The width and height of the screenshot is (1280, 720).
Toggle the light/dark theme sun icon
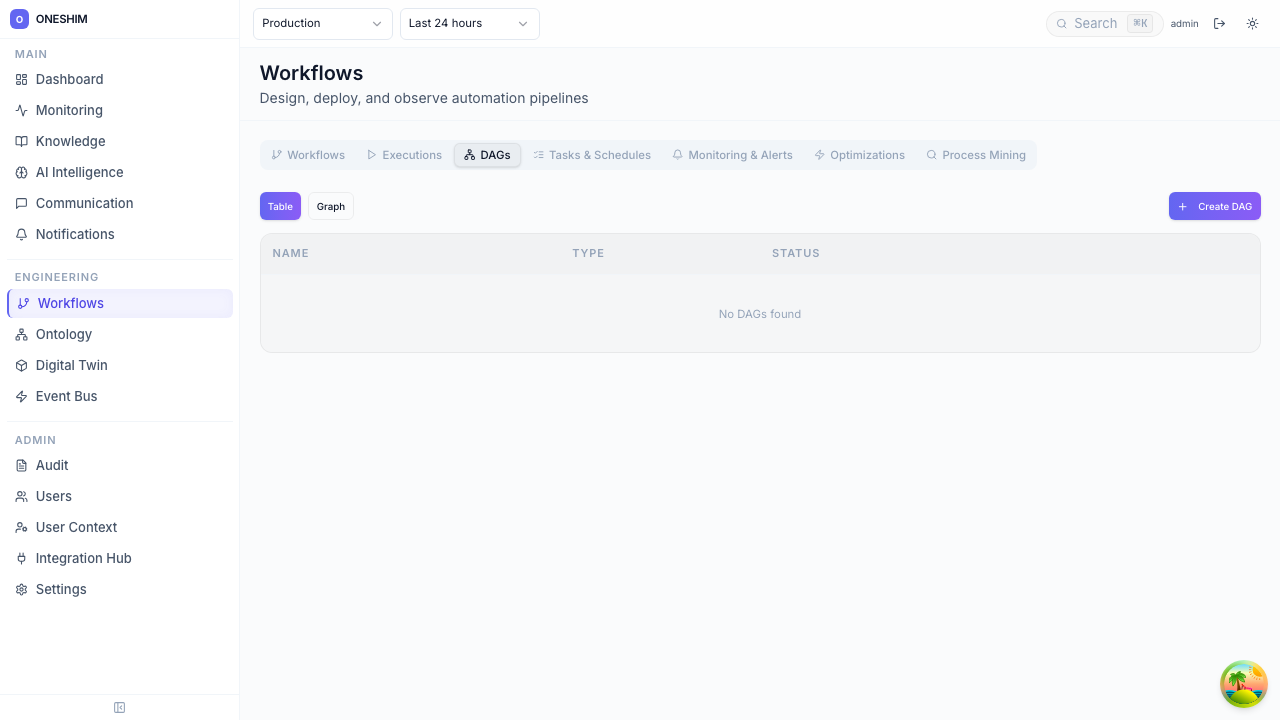(1252, 24)
